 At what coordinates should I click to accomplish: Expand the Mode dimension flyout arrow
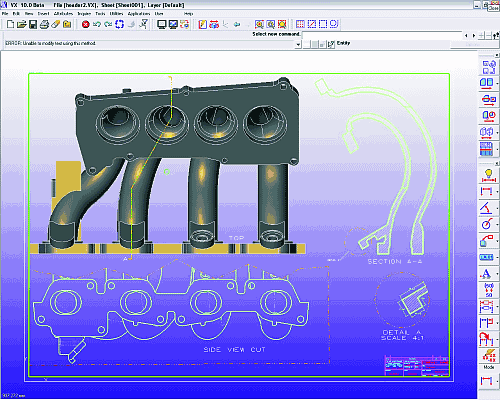497,381
